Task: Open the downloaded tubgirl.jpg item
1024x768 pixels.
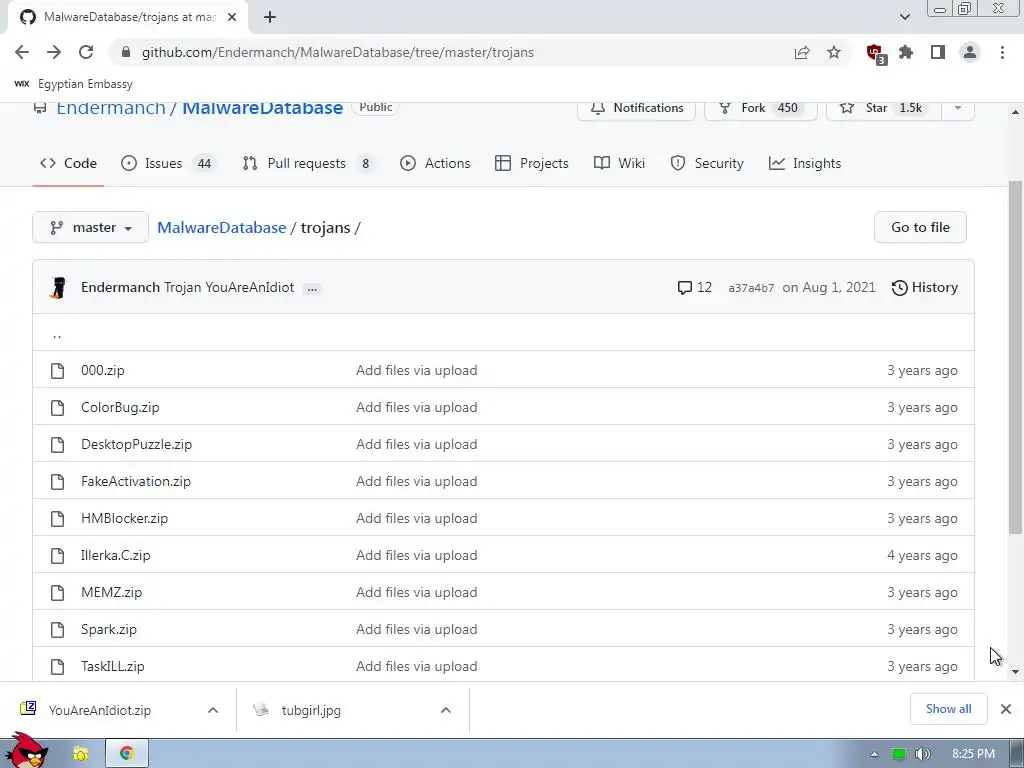Action: click(311, 711)
